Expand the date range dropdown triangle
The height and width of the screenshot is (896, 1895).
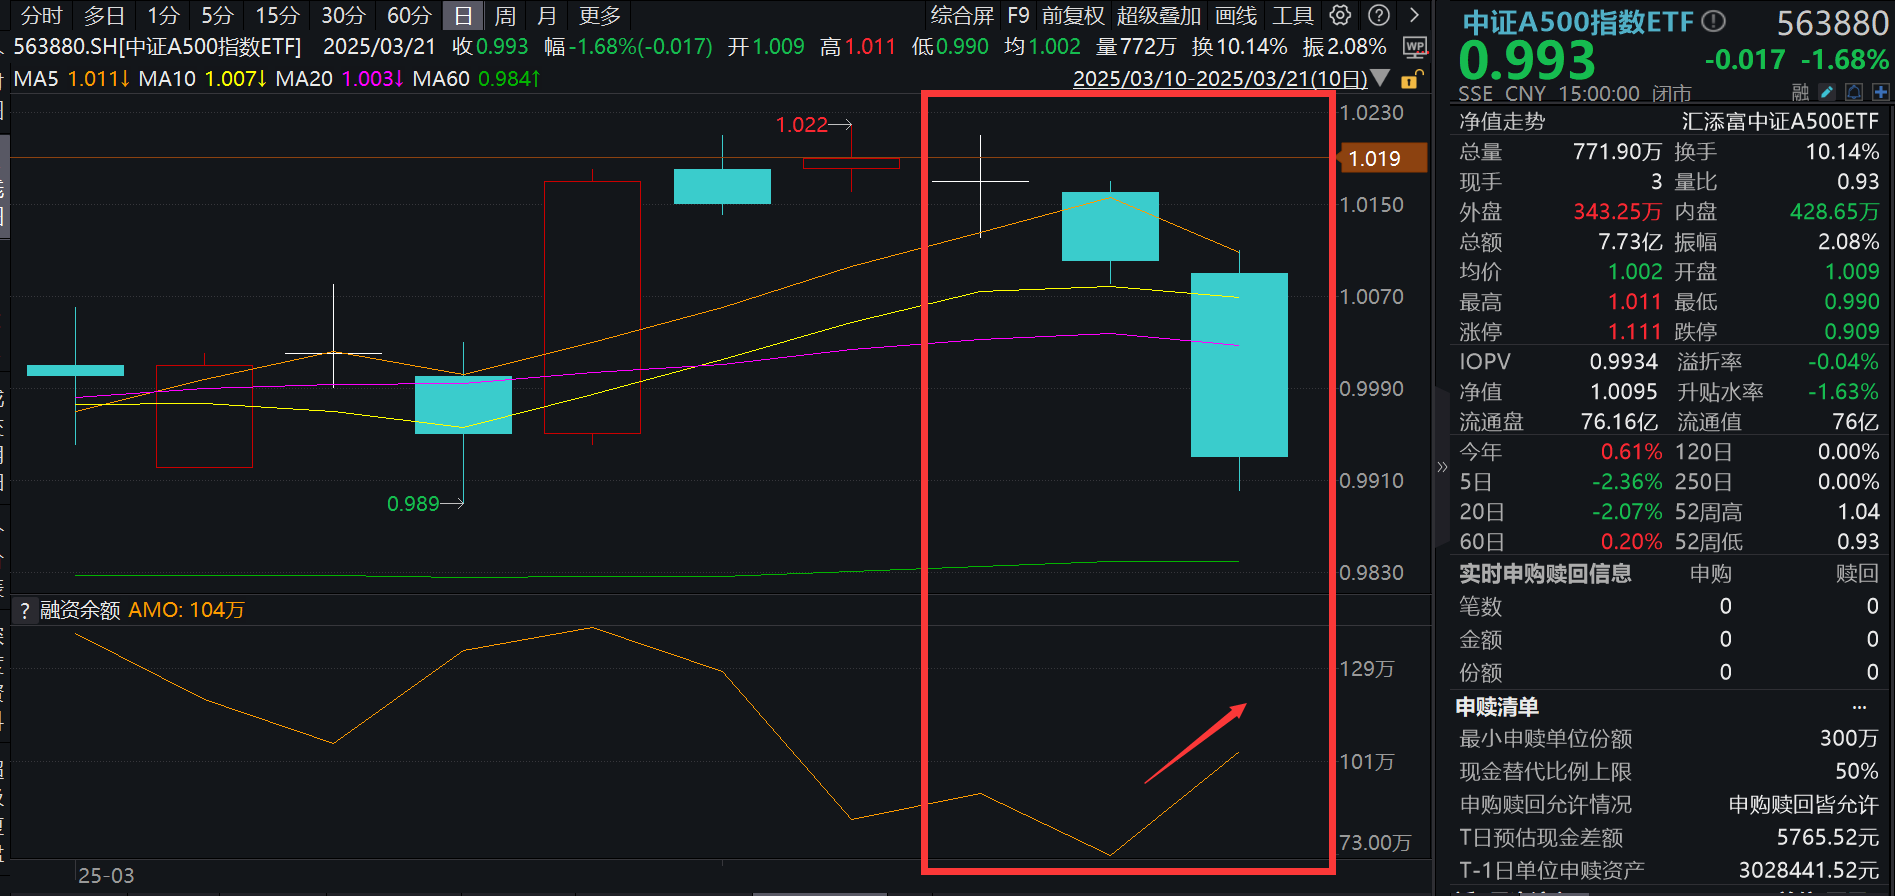pyautogui.click(x=1381, y=78)
